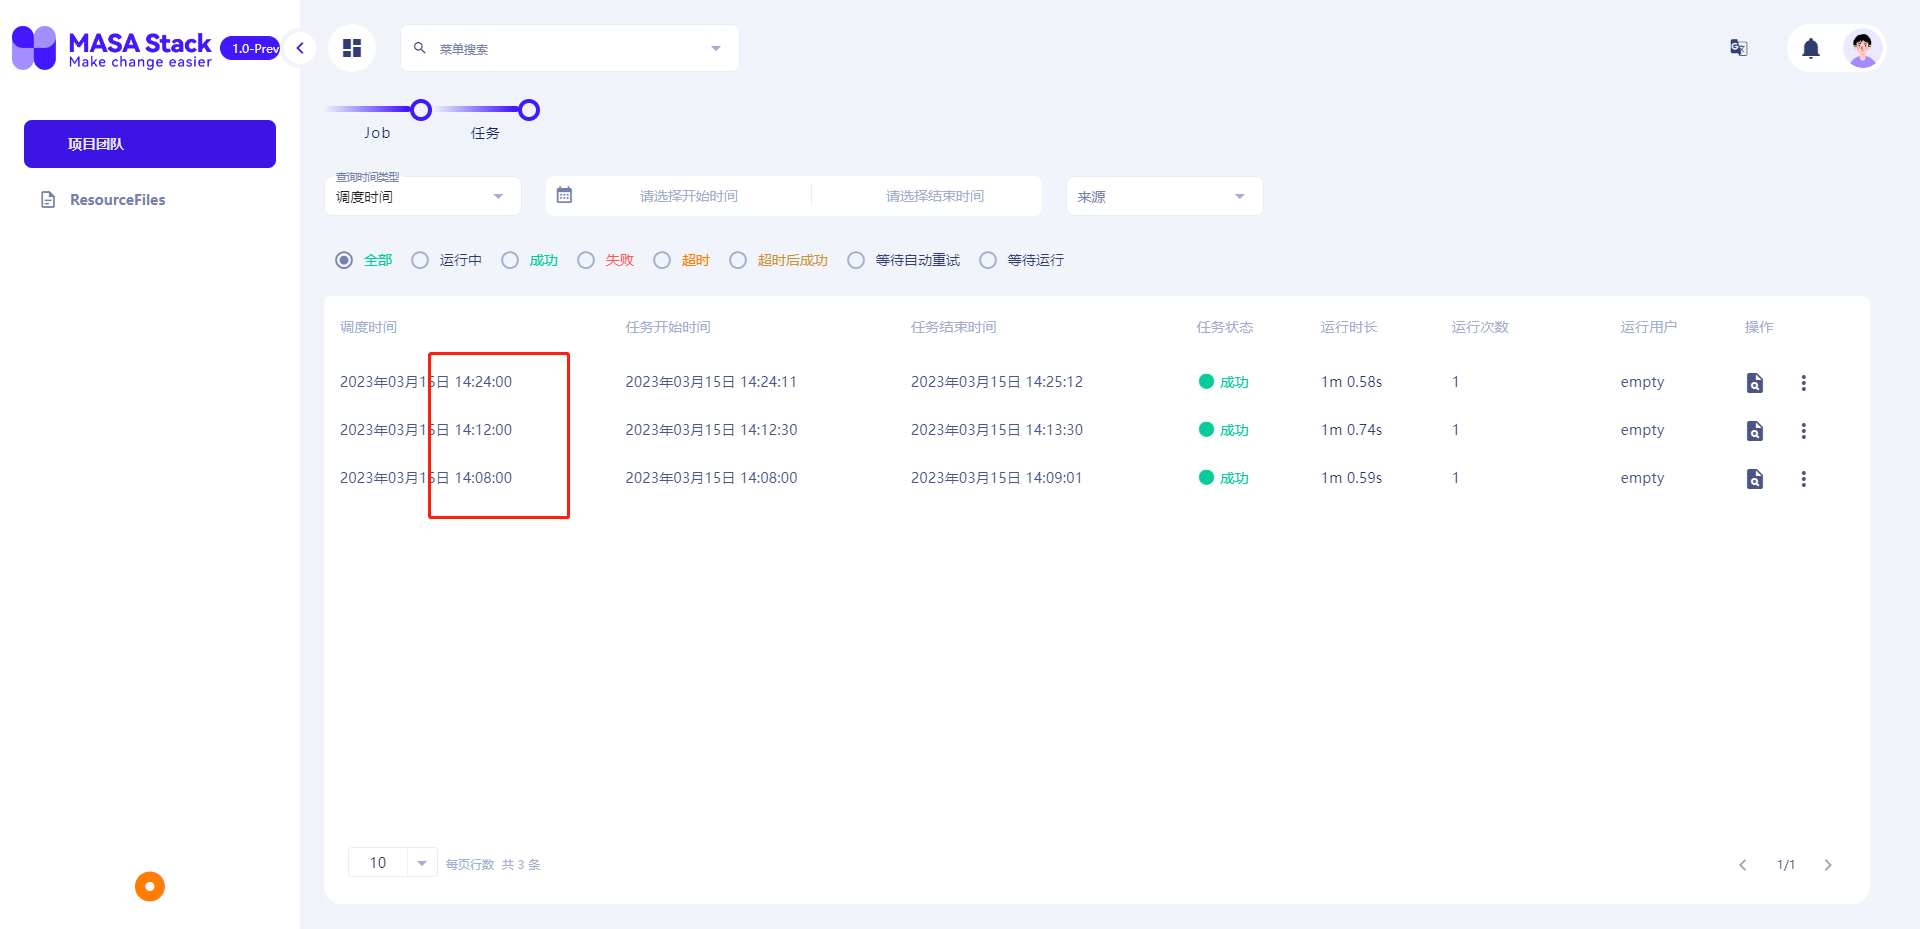The height and width of the screenshot is (929, 1920).
Task: Open the dashboard grid menu icon
Action: coord(351,47)
